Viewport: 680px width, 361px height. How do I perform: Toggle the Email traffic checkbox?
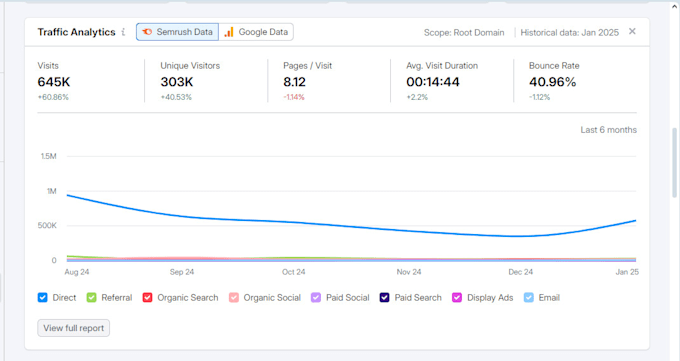(x=529, y=298)
